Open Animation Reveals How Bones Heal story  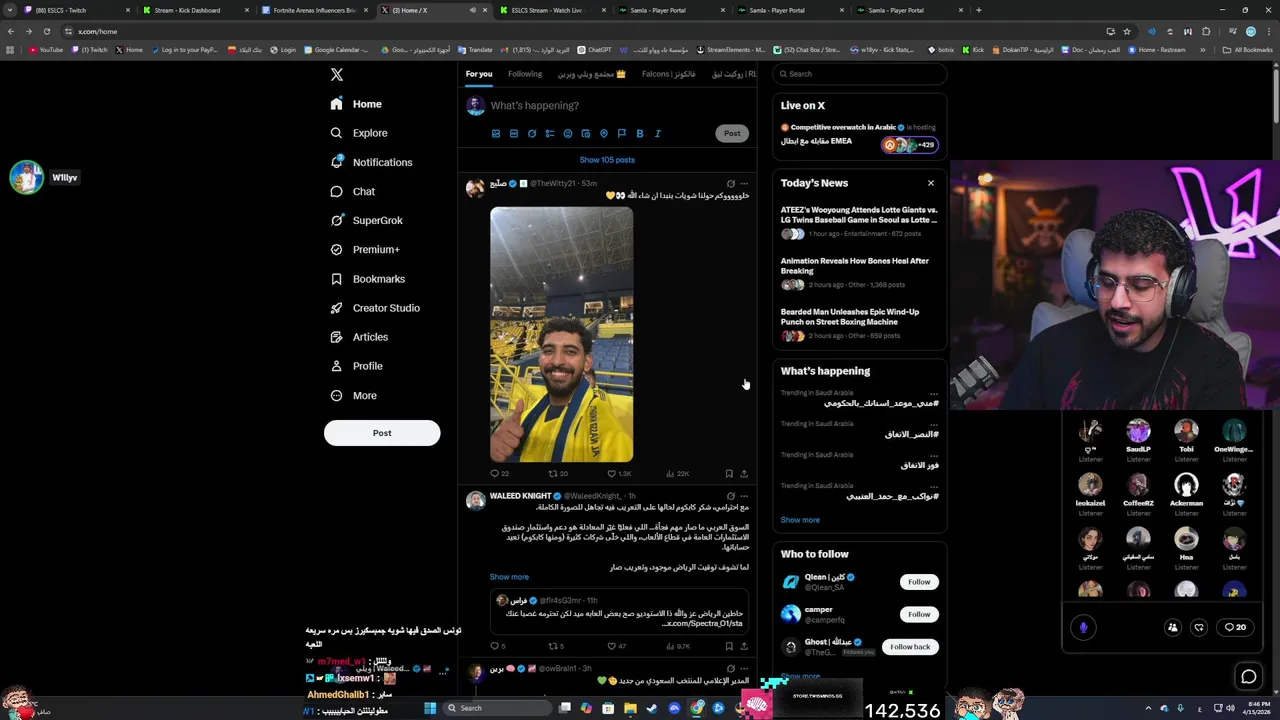(x=859, y=273)
